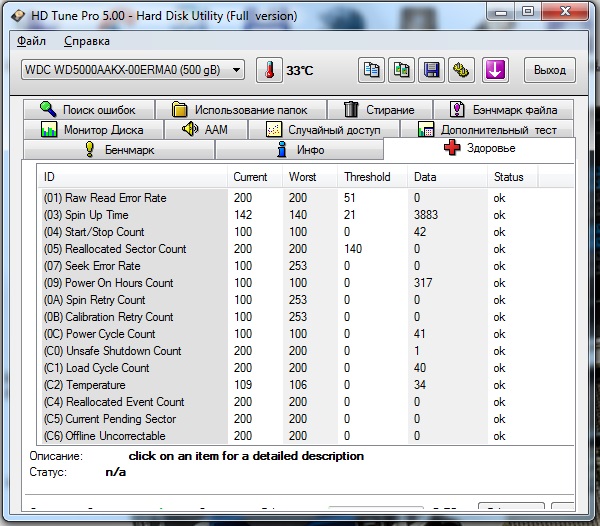Open options gears icon
Image resolution: width=600 pixels, height=526 pixels.
[461, 70]
